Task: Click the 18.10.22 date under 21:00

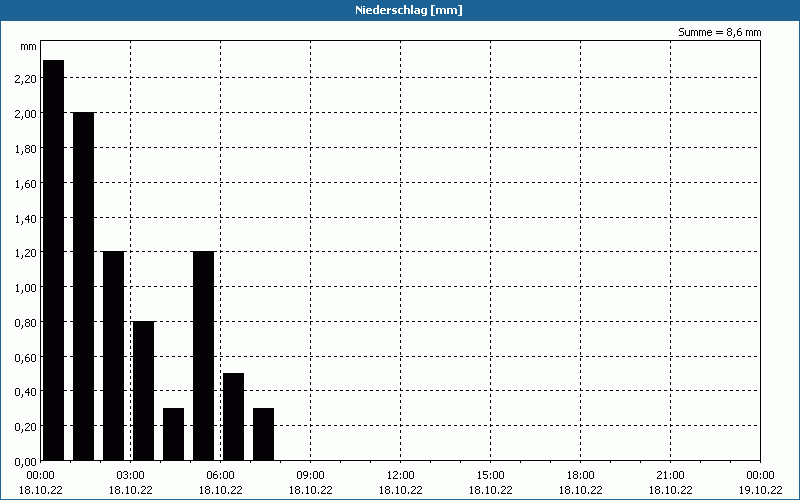Action: point(670,490)
